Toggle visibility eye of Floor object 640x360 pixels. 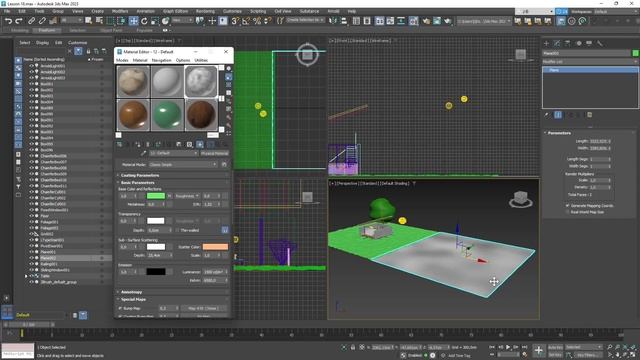tap(31, 216)
